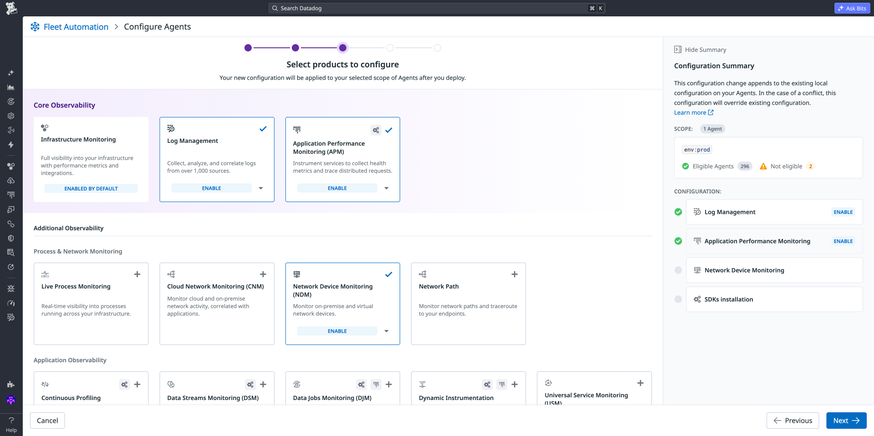Open APM enable dropdown arrow

click(x=387, y=188)
